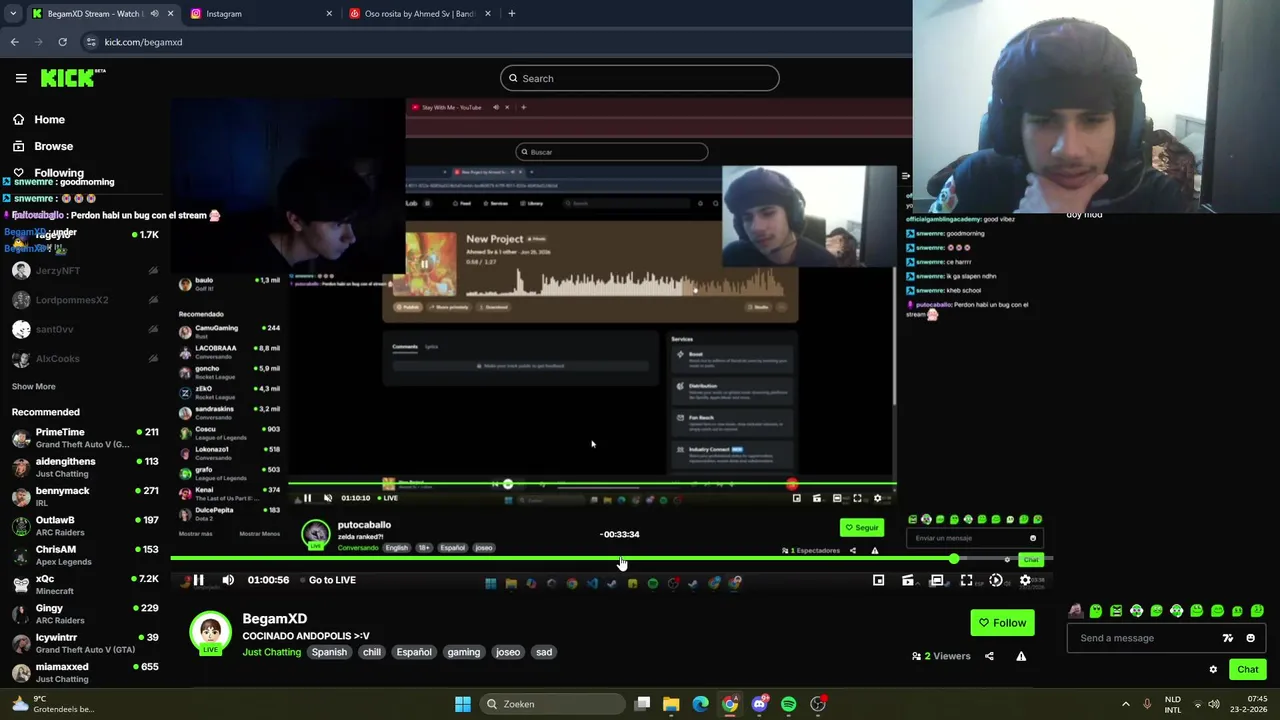
Task: Pick the first streamer-face emote above chat input
Action: coord(1075,611)
